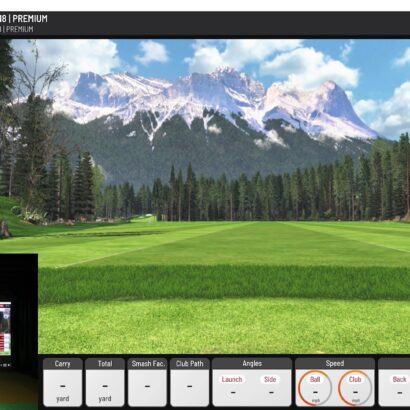410x410 pixels.
Task: Select the Carry distance tile
Action: (x=63, y=382)
